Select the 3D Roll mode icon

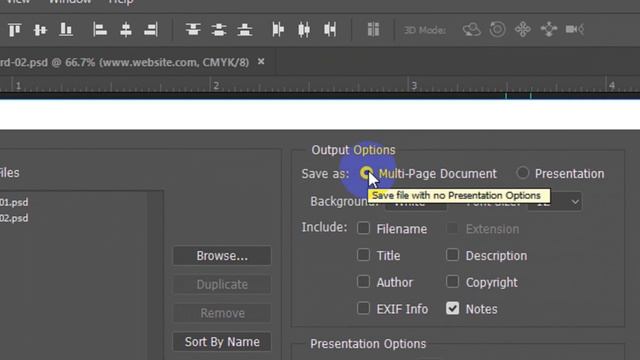[x=497, y=29]
